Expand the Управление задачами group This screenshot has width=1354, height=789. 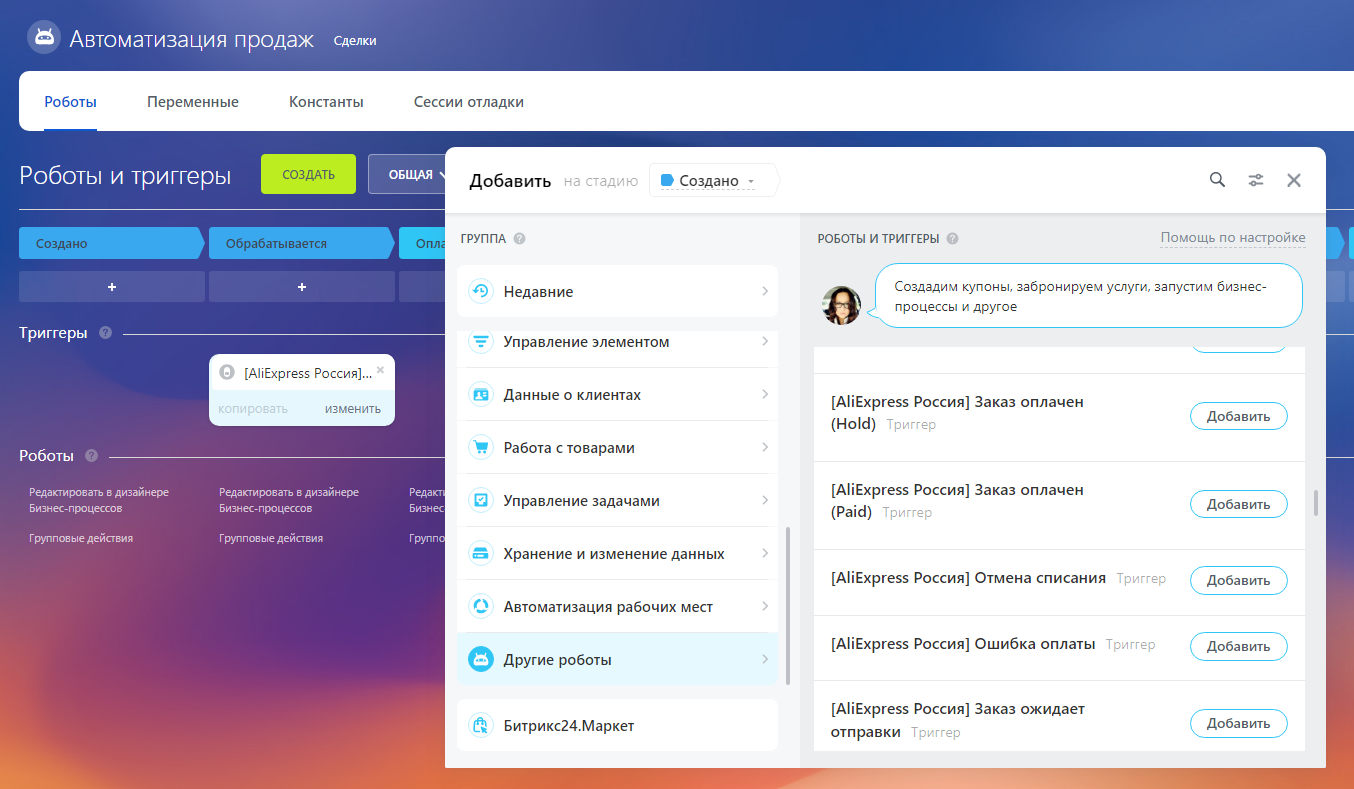click(765, 501)
